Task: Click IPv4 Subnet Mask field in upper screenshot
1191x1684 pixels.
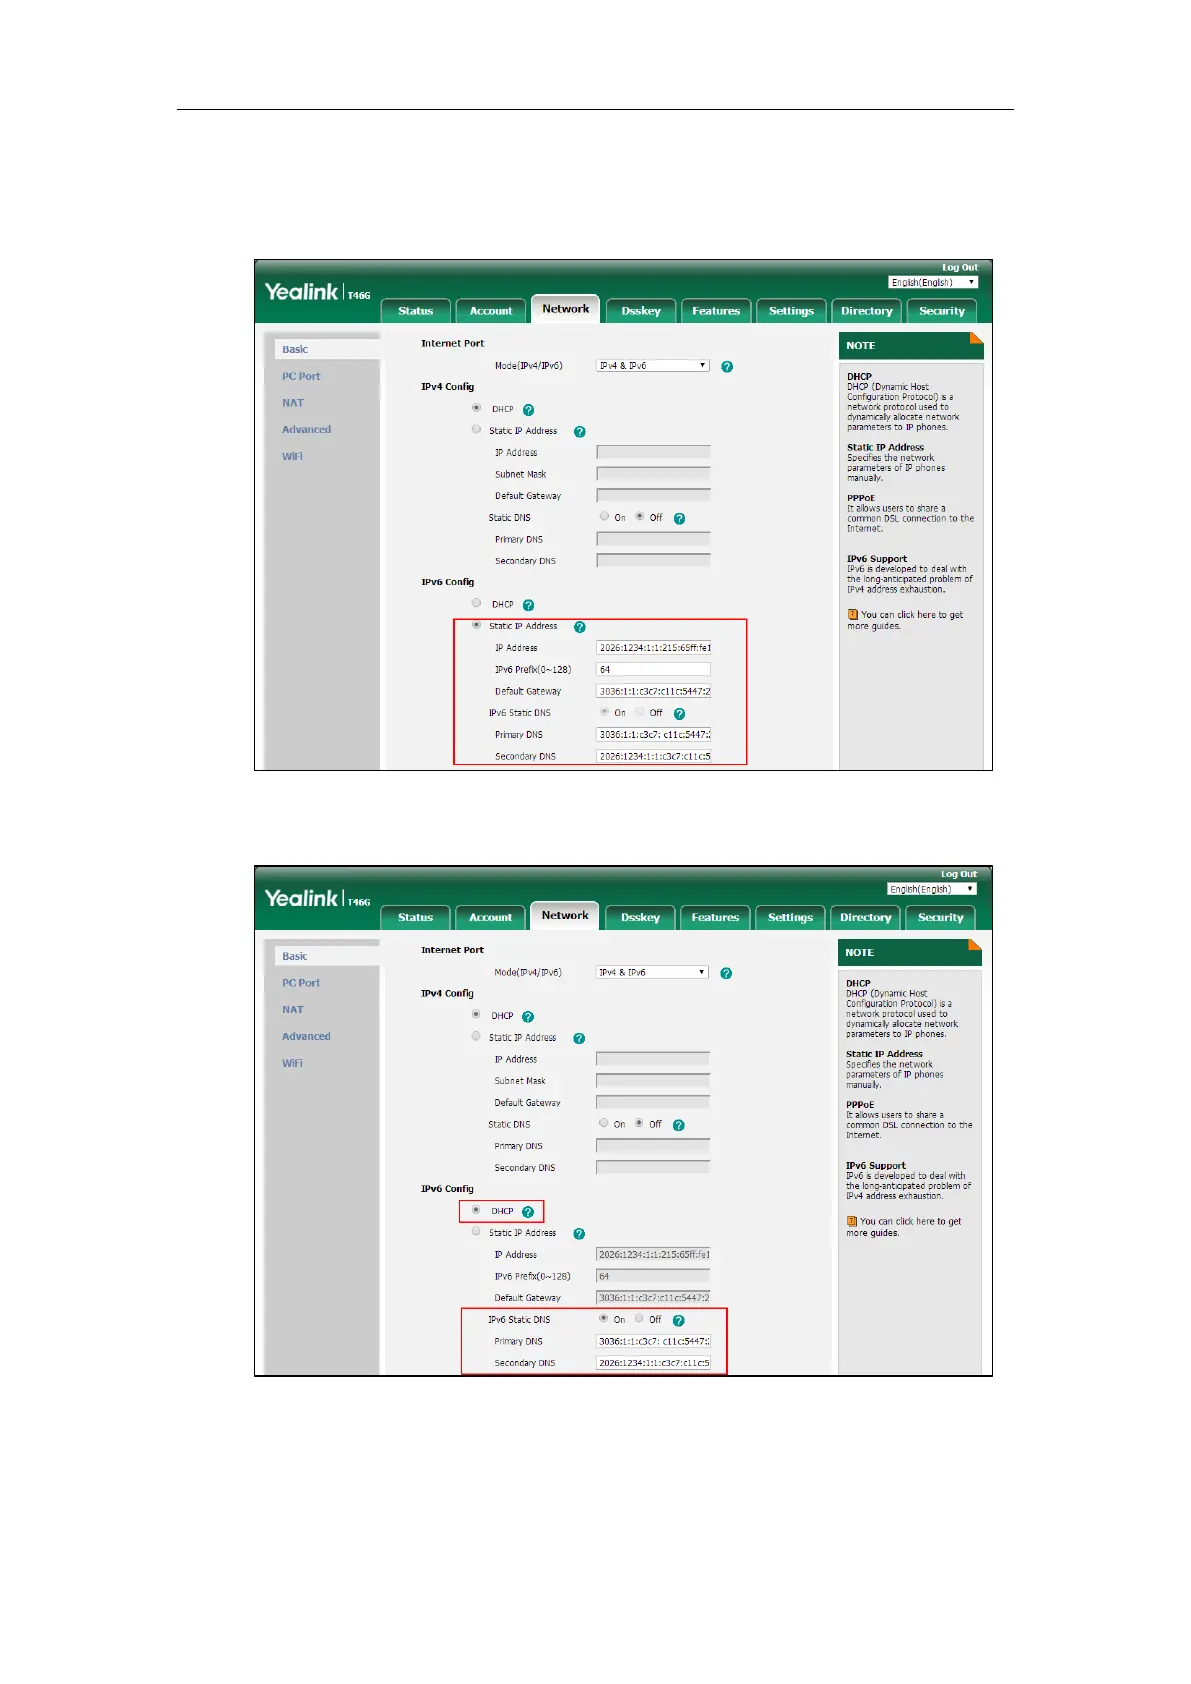Action: click(654, 475)
